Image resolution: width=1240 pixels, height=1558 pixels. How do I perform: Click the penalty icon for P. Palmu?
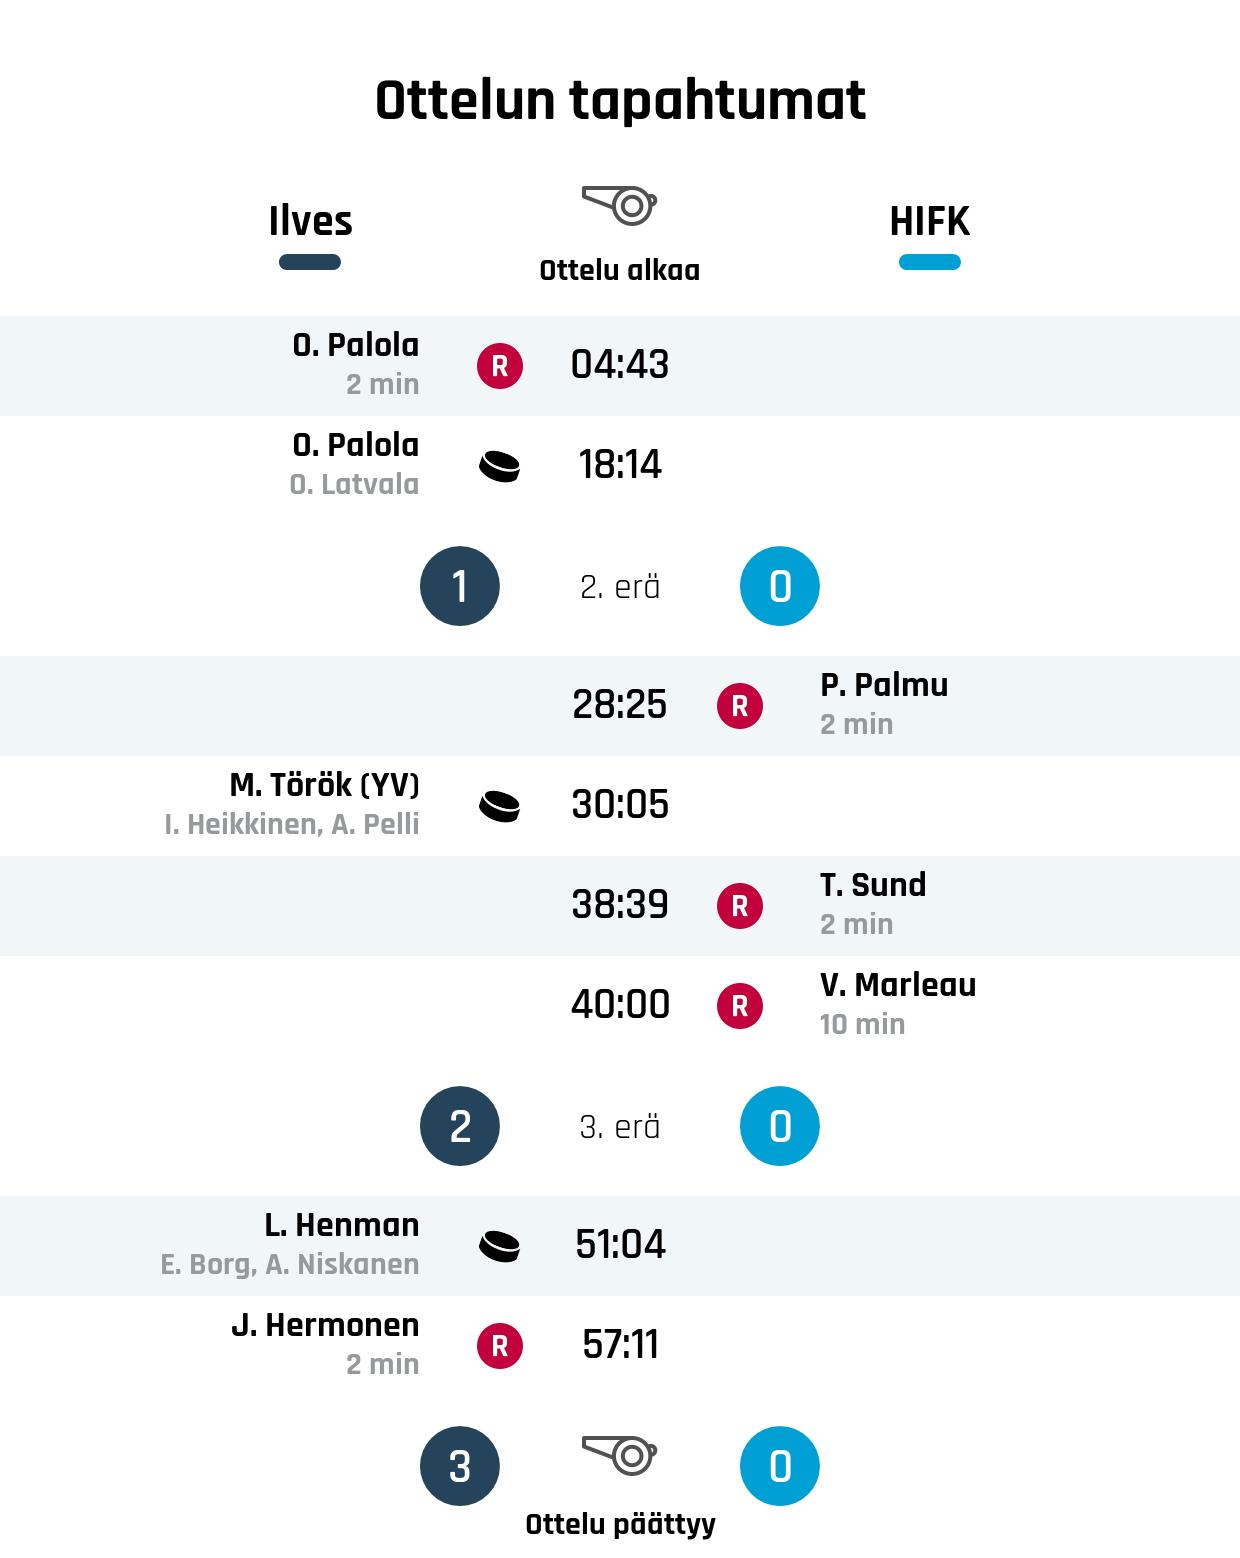click(740, 706)
